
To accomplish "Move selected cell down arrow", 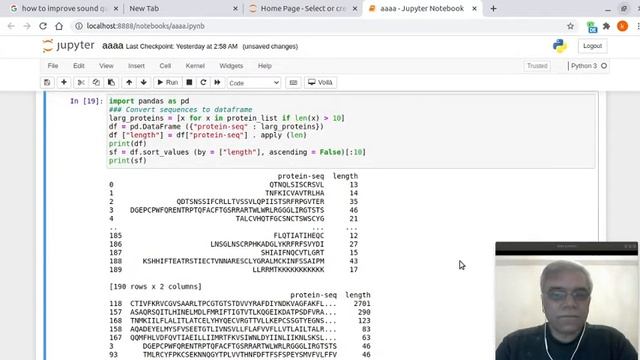I will pyautogui.click(x=144, y=82).
